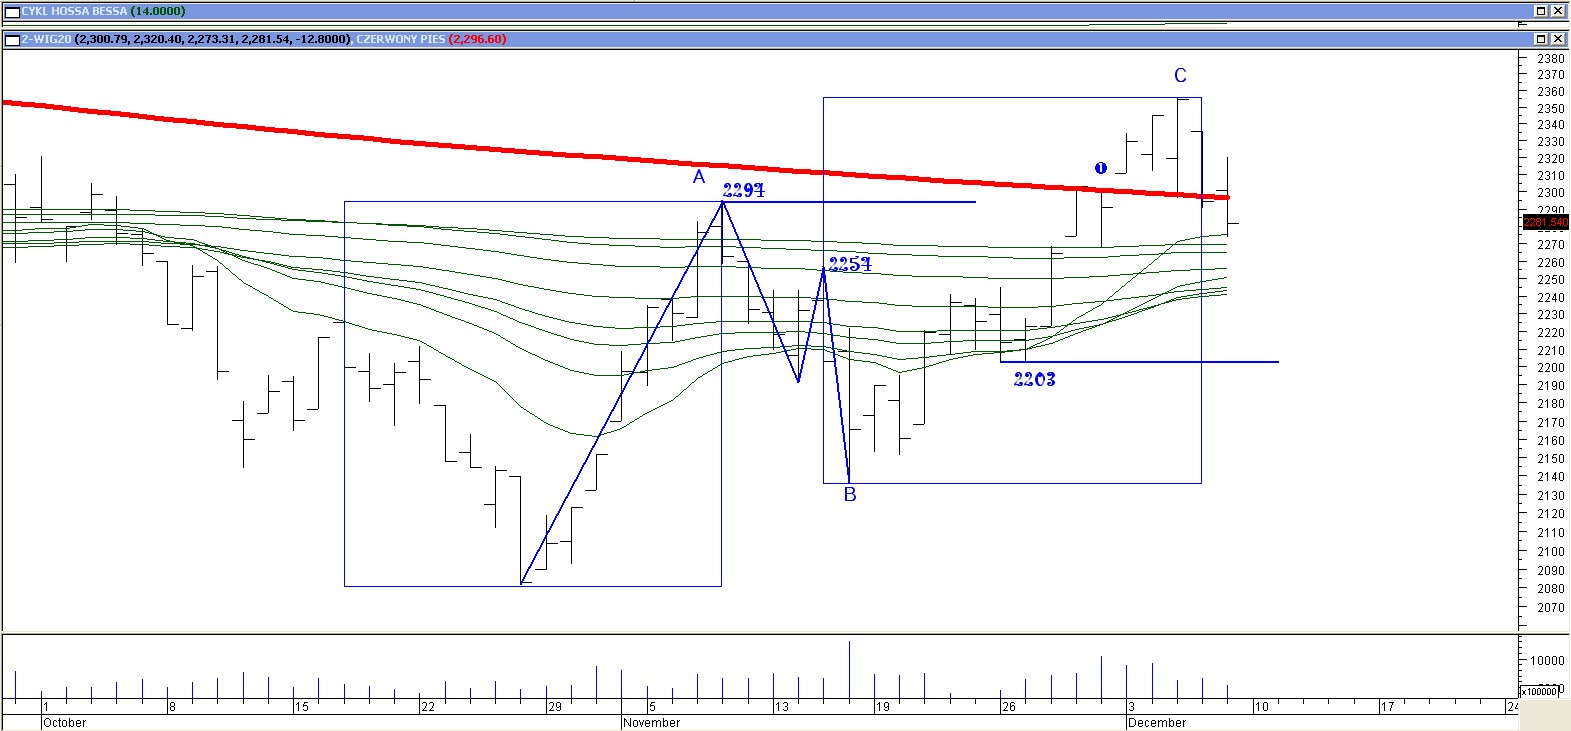The image size is (1571, 731).
Task: Maximize the 2-WIG20 chart pane
Action: point(1542,39)
